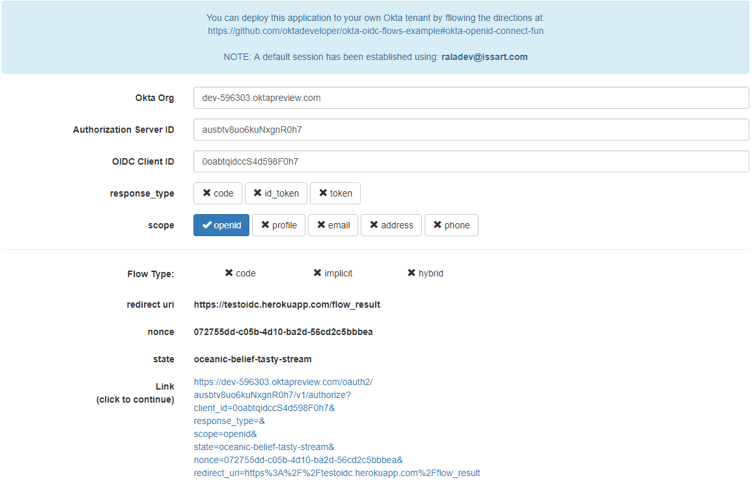Screen dimensions: 754x486
Task: Toggle the id_token response_type button
Action: [x=276, y=193]
